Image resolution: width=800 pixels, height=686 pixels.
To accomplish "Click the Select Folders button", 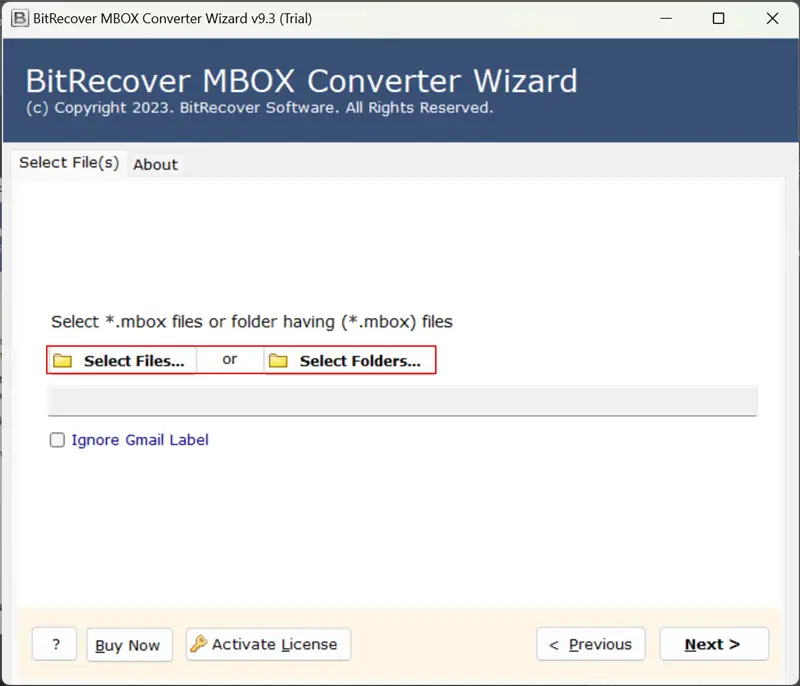I will (x=349, y=361).
